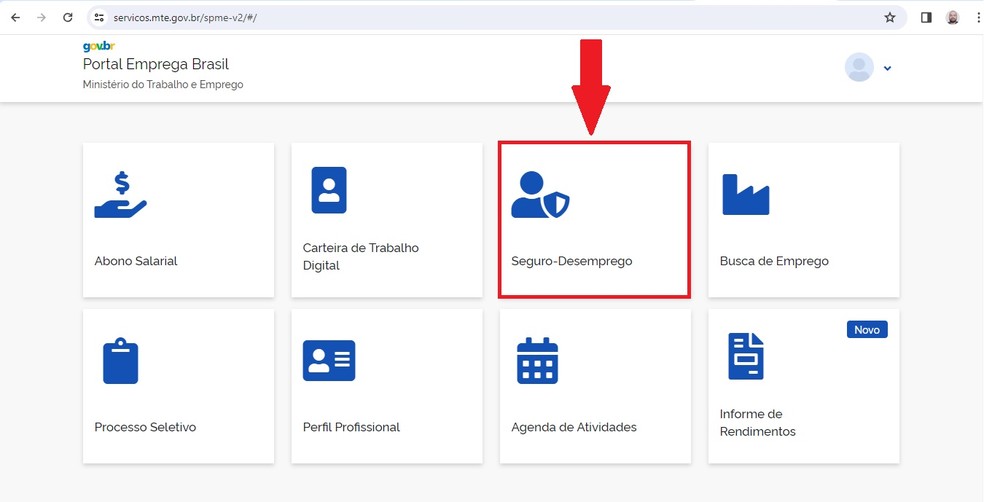Open the user profile avatar
Viewport: 984px width, 502px height.
coord(859,67)
